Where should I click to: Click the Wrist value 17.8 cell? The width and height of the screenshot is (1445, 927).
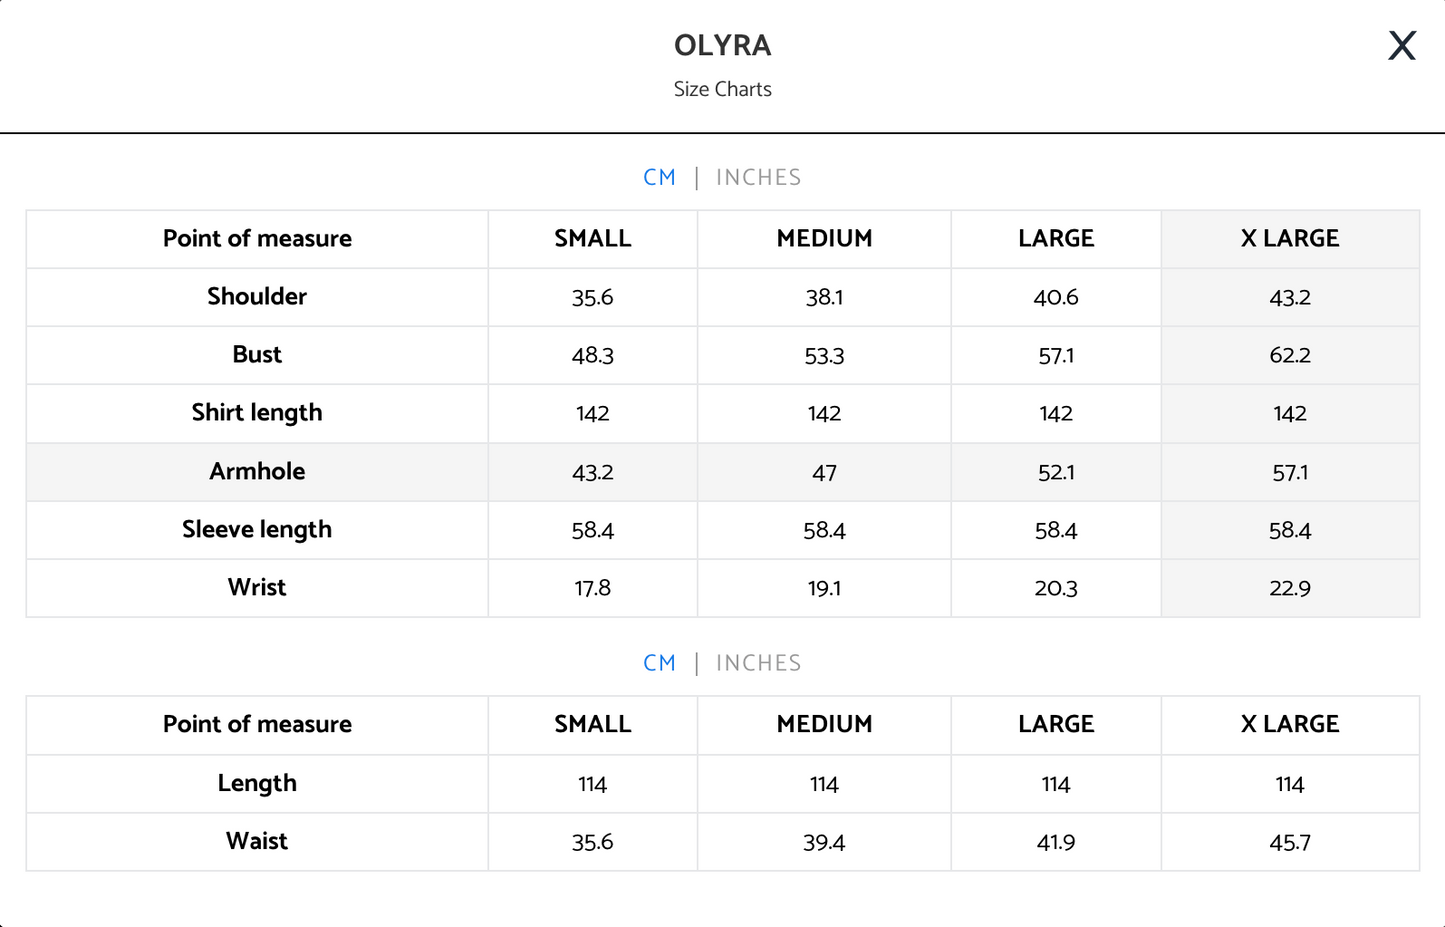click(x=593, y=588)
